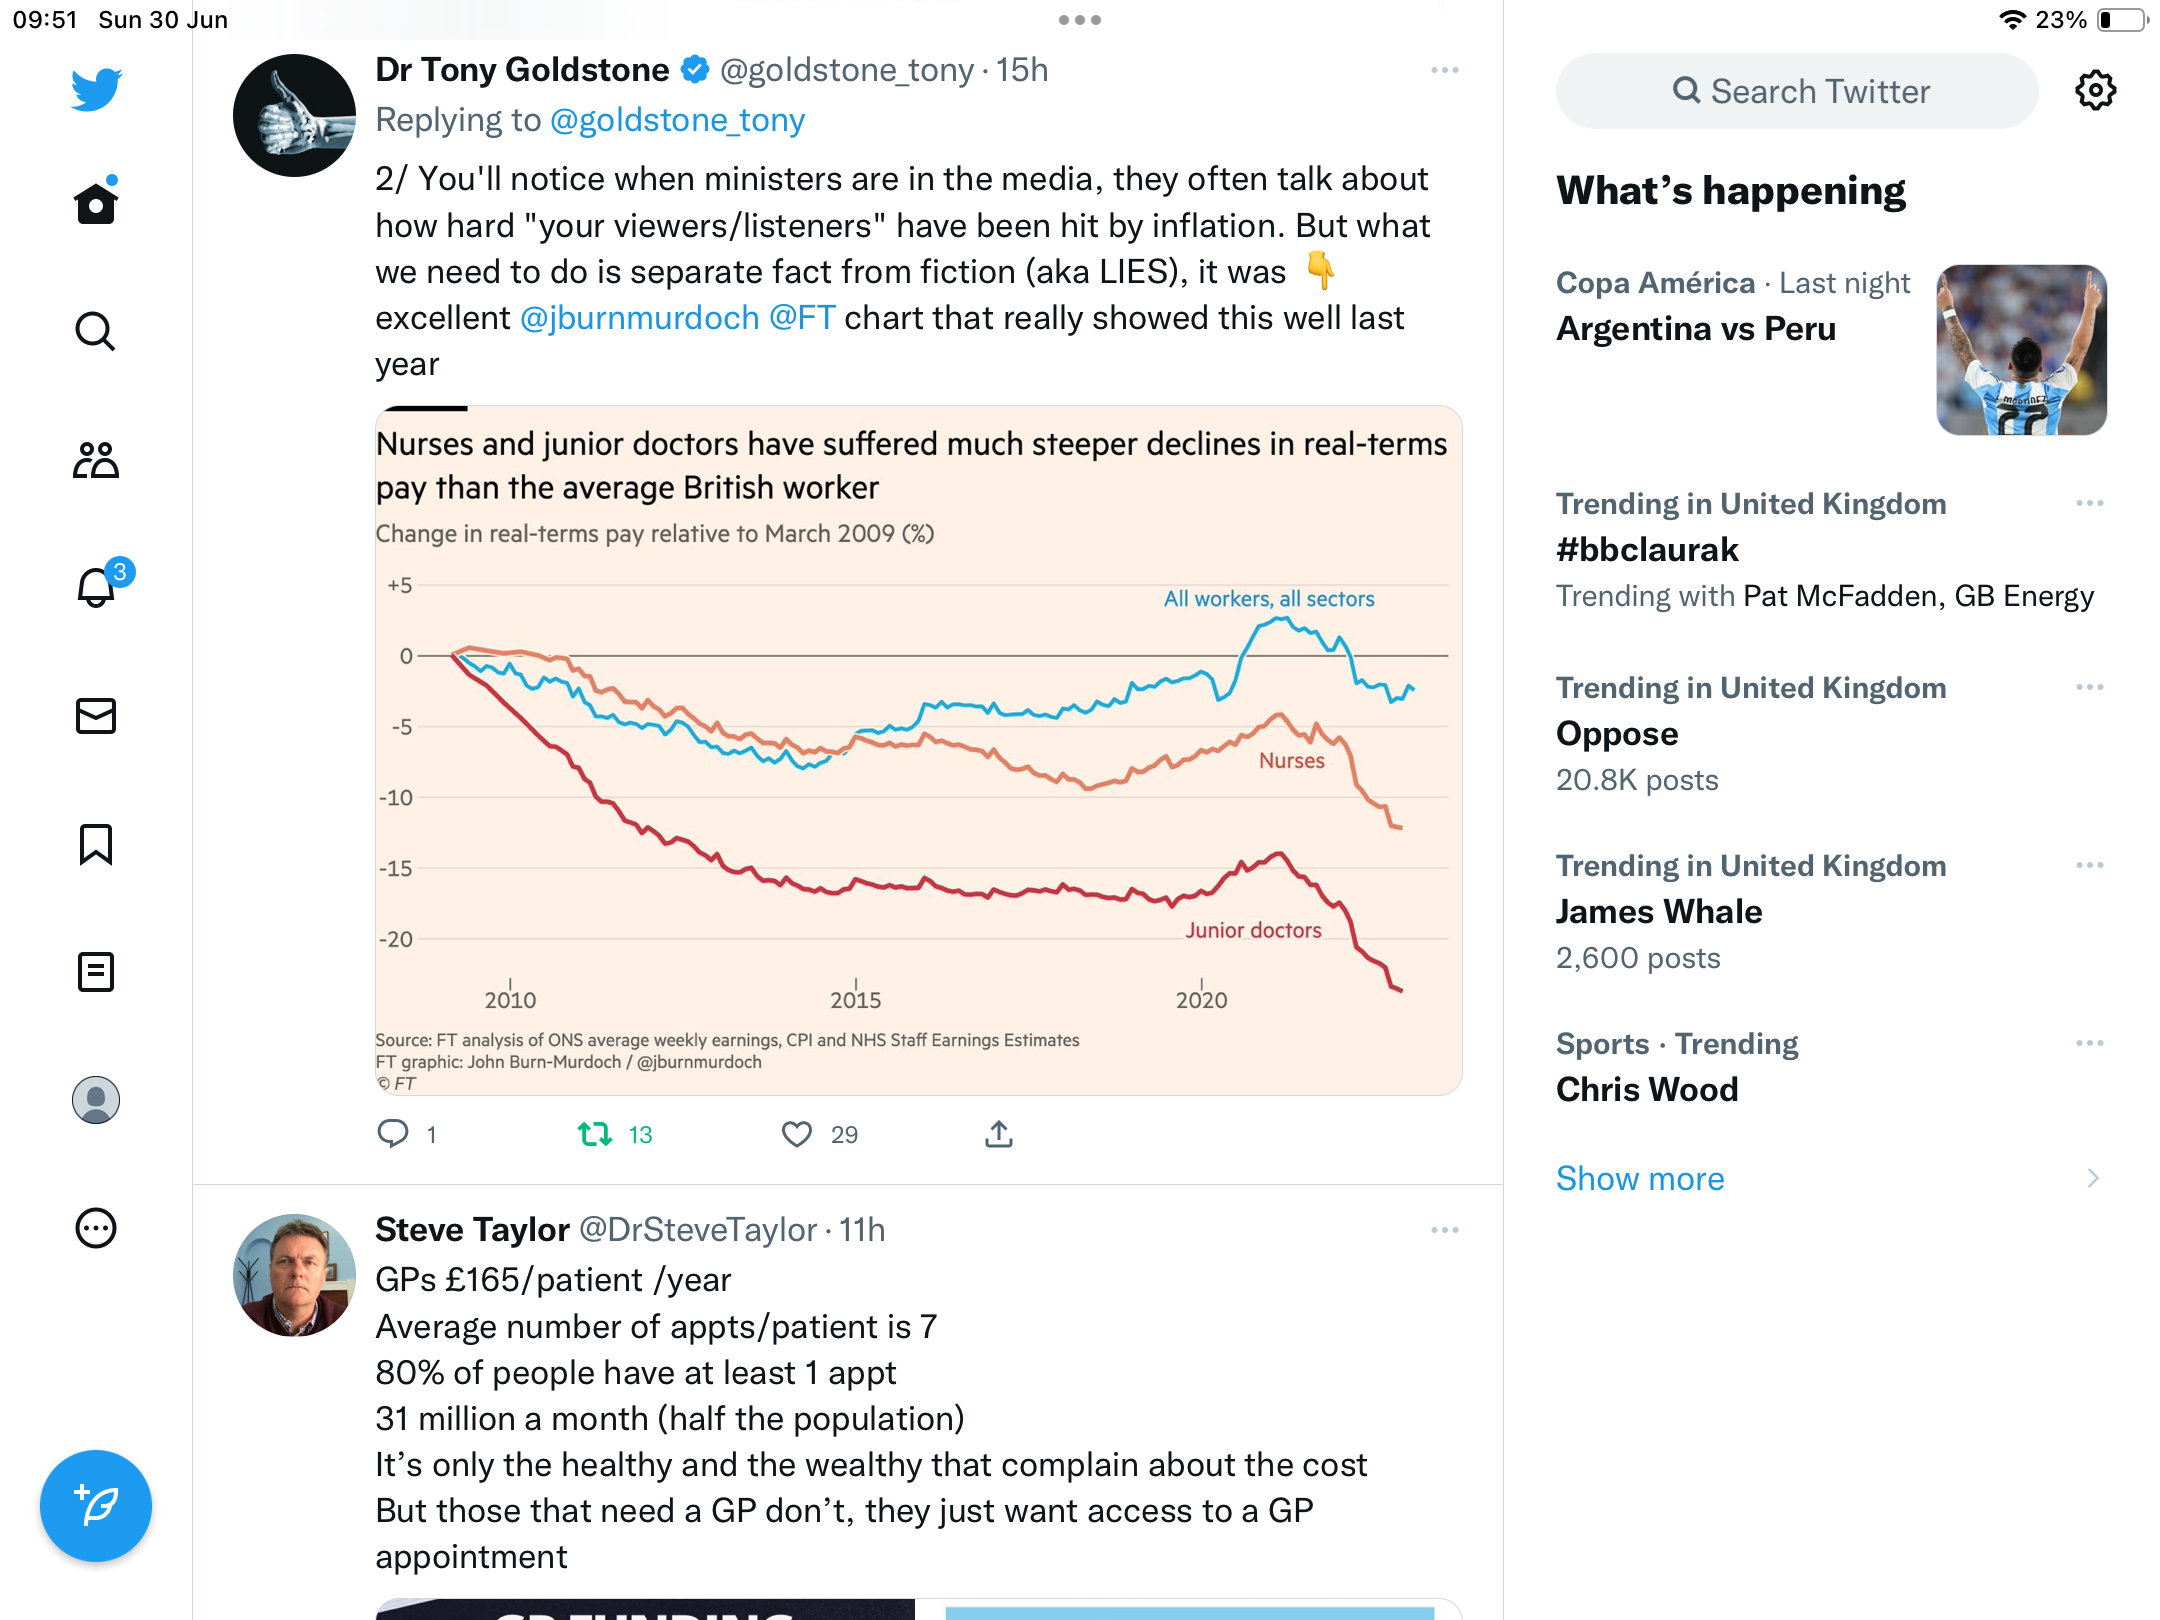This screenshot has height=1620, width=2160.
Task: Open Profile from sidebar
Action: pos(96,1100)
